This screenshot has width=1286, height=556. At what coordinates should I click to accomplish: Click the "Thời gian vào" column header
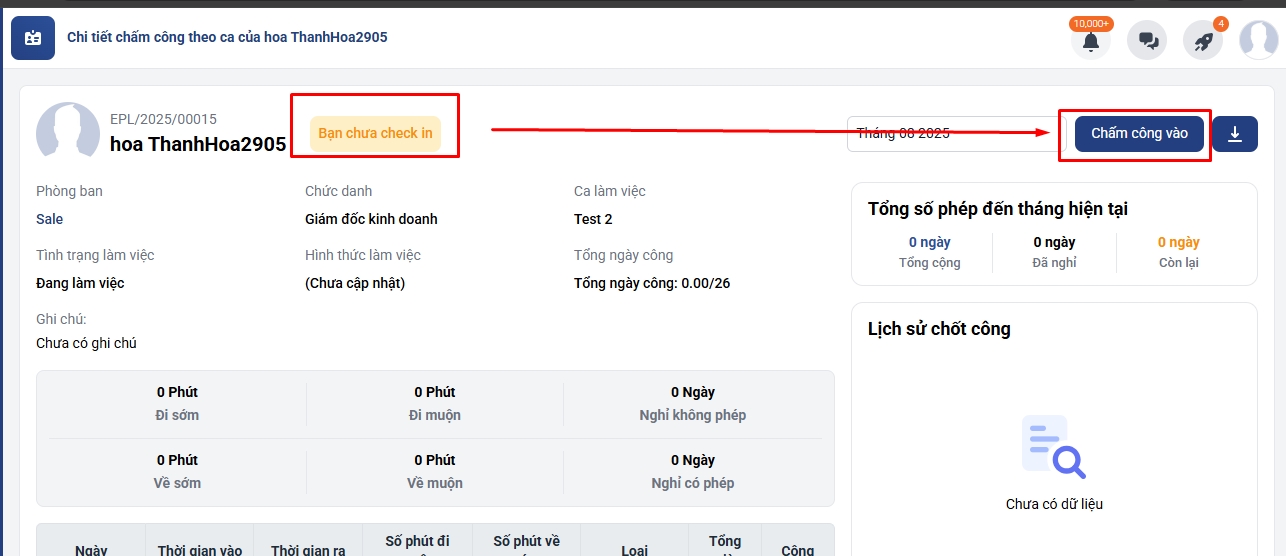[x=200, y=549]
